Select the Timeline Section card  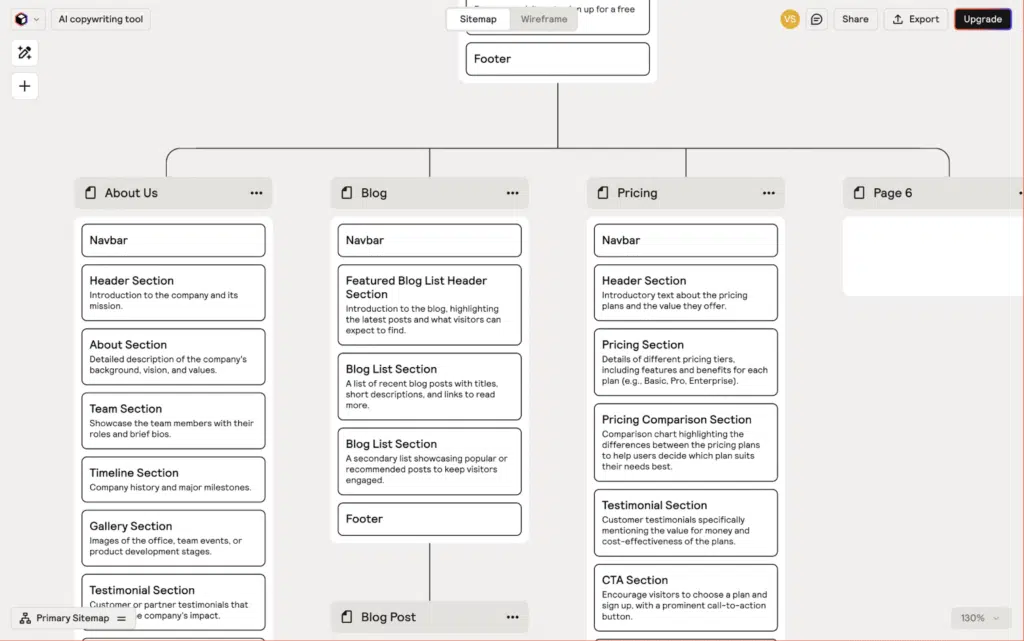173,480
